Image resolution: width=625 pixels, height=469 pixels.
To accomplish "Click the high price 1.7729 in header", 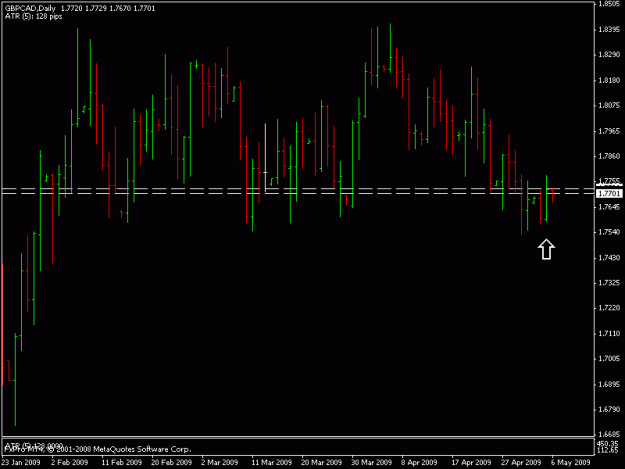I will pyautogui.click(x=96, y=8).
